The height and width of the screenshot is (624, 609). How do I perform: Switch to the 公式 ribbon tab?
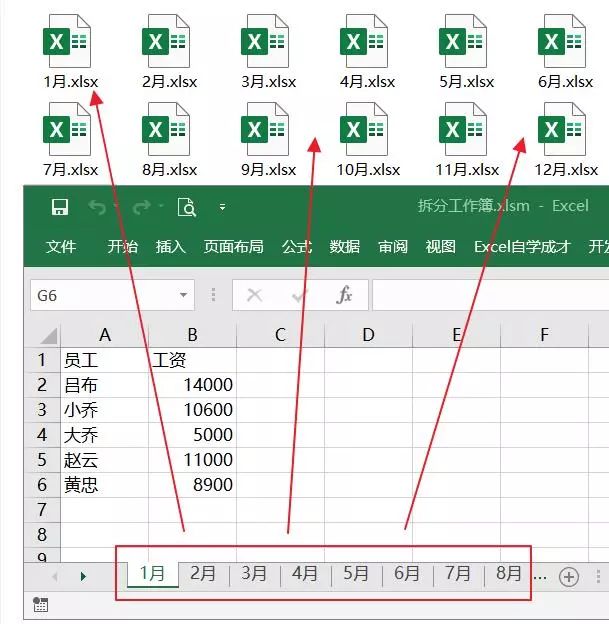click(x=297, y=247)
